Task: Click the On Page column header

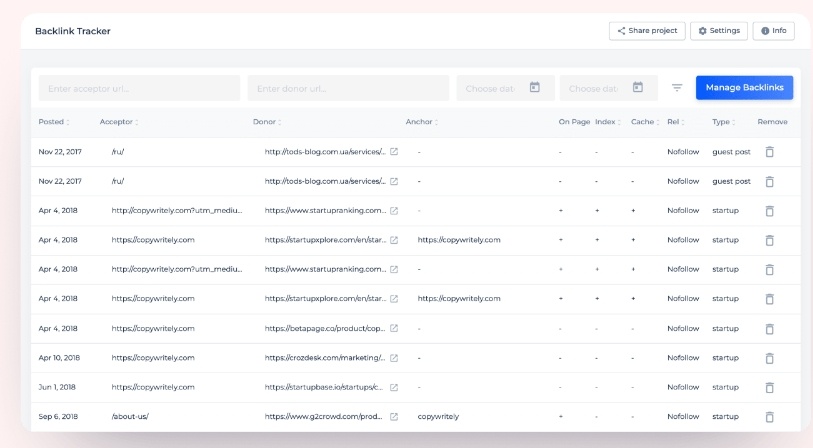Action: [574, 122]
